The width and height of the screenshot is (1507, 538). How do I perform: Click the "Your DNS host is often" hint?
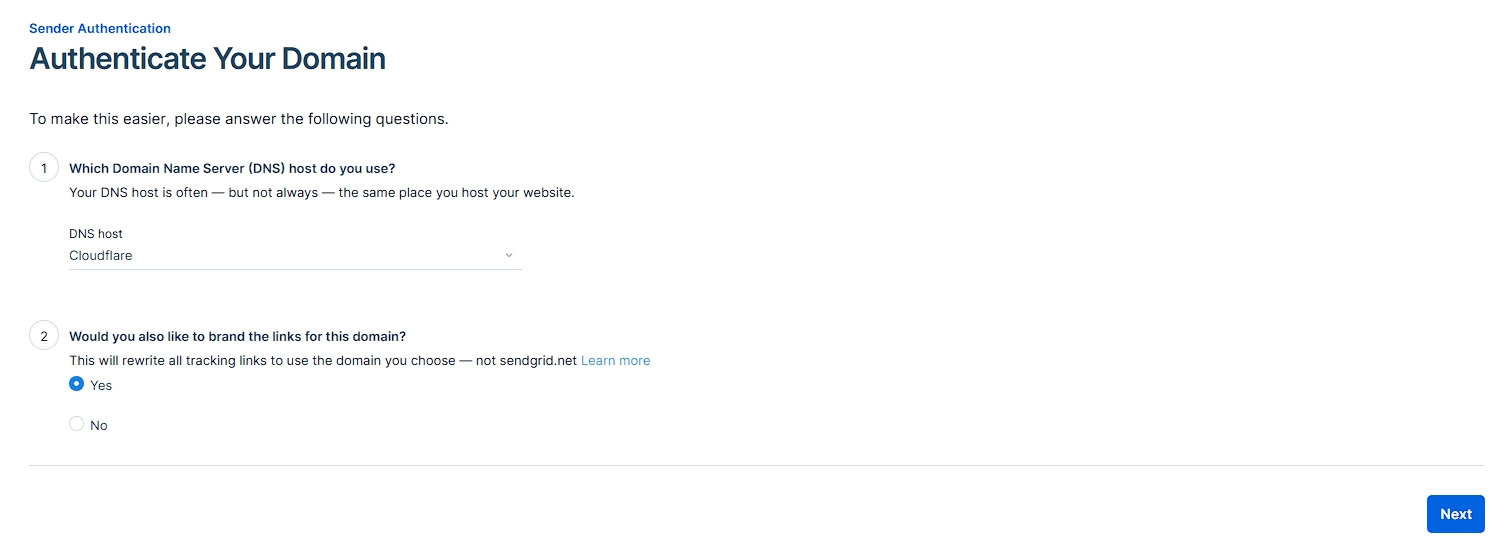point(321,192)
